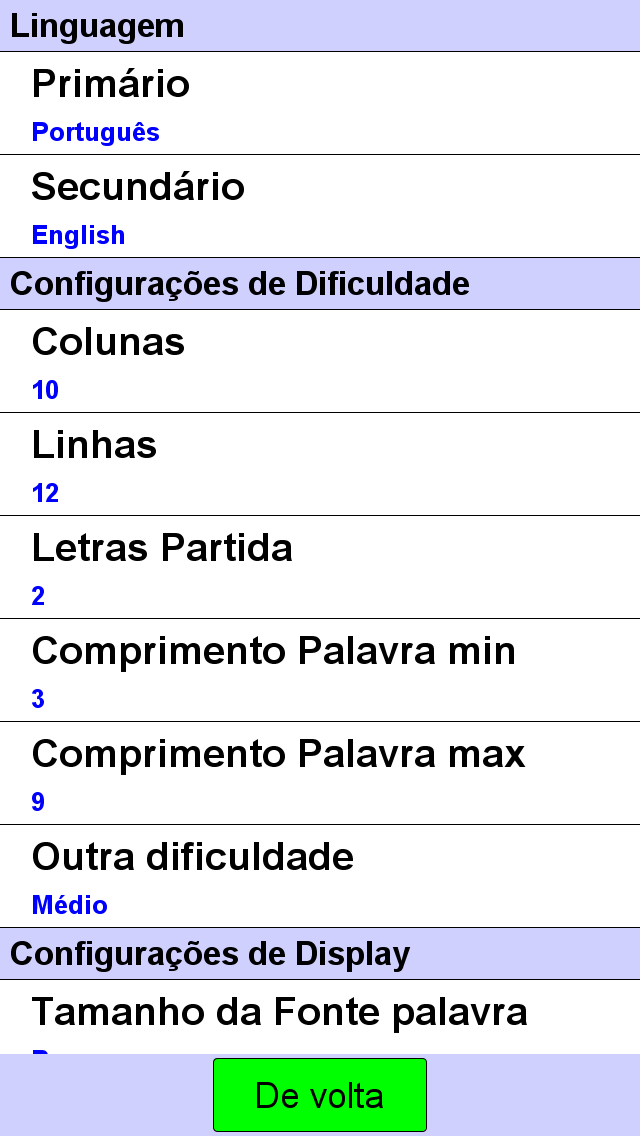Tap the green De volta button
The image size is (640, 1136).
320,1095
